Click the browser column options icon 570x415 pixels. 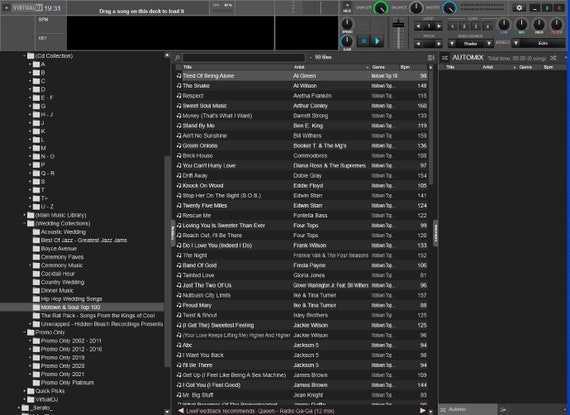click(x=431, y=57)
